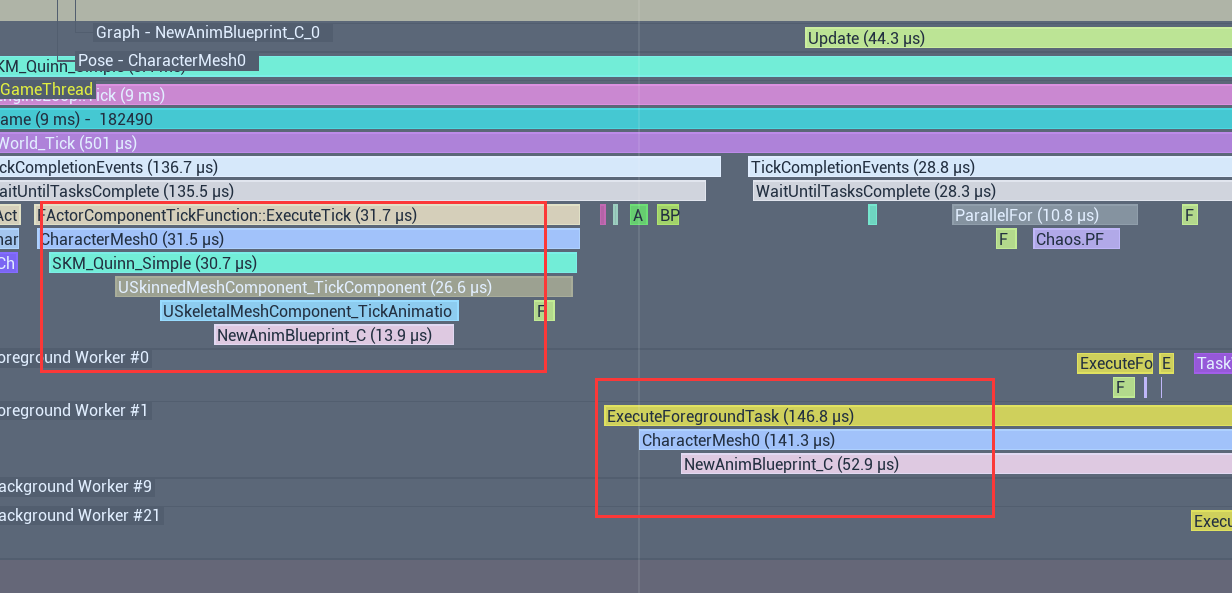Click the FActorComponentTickFunction::ExecuteTick event

click(308, 215)
